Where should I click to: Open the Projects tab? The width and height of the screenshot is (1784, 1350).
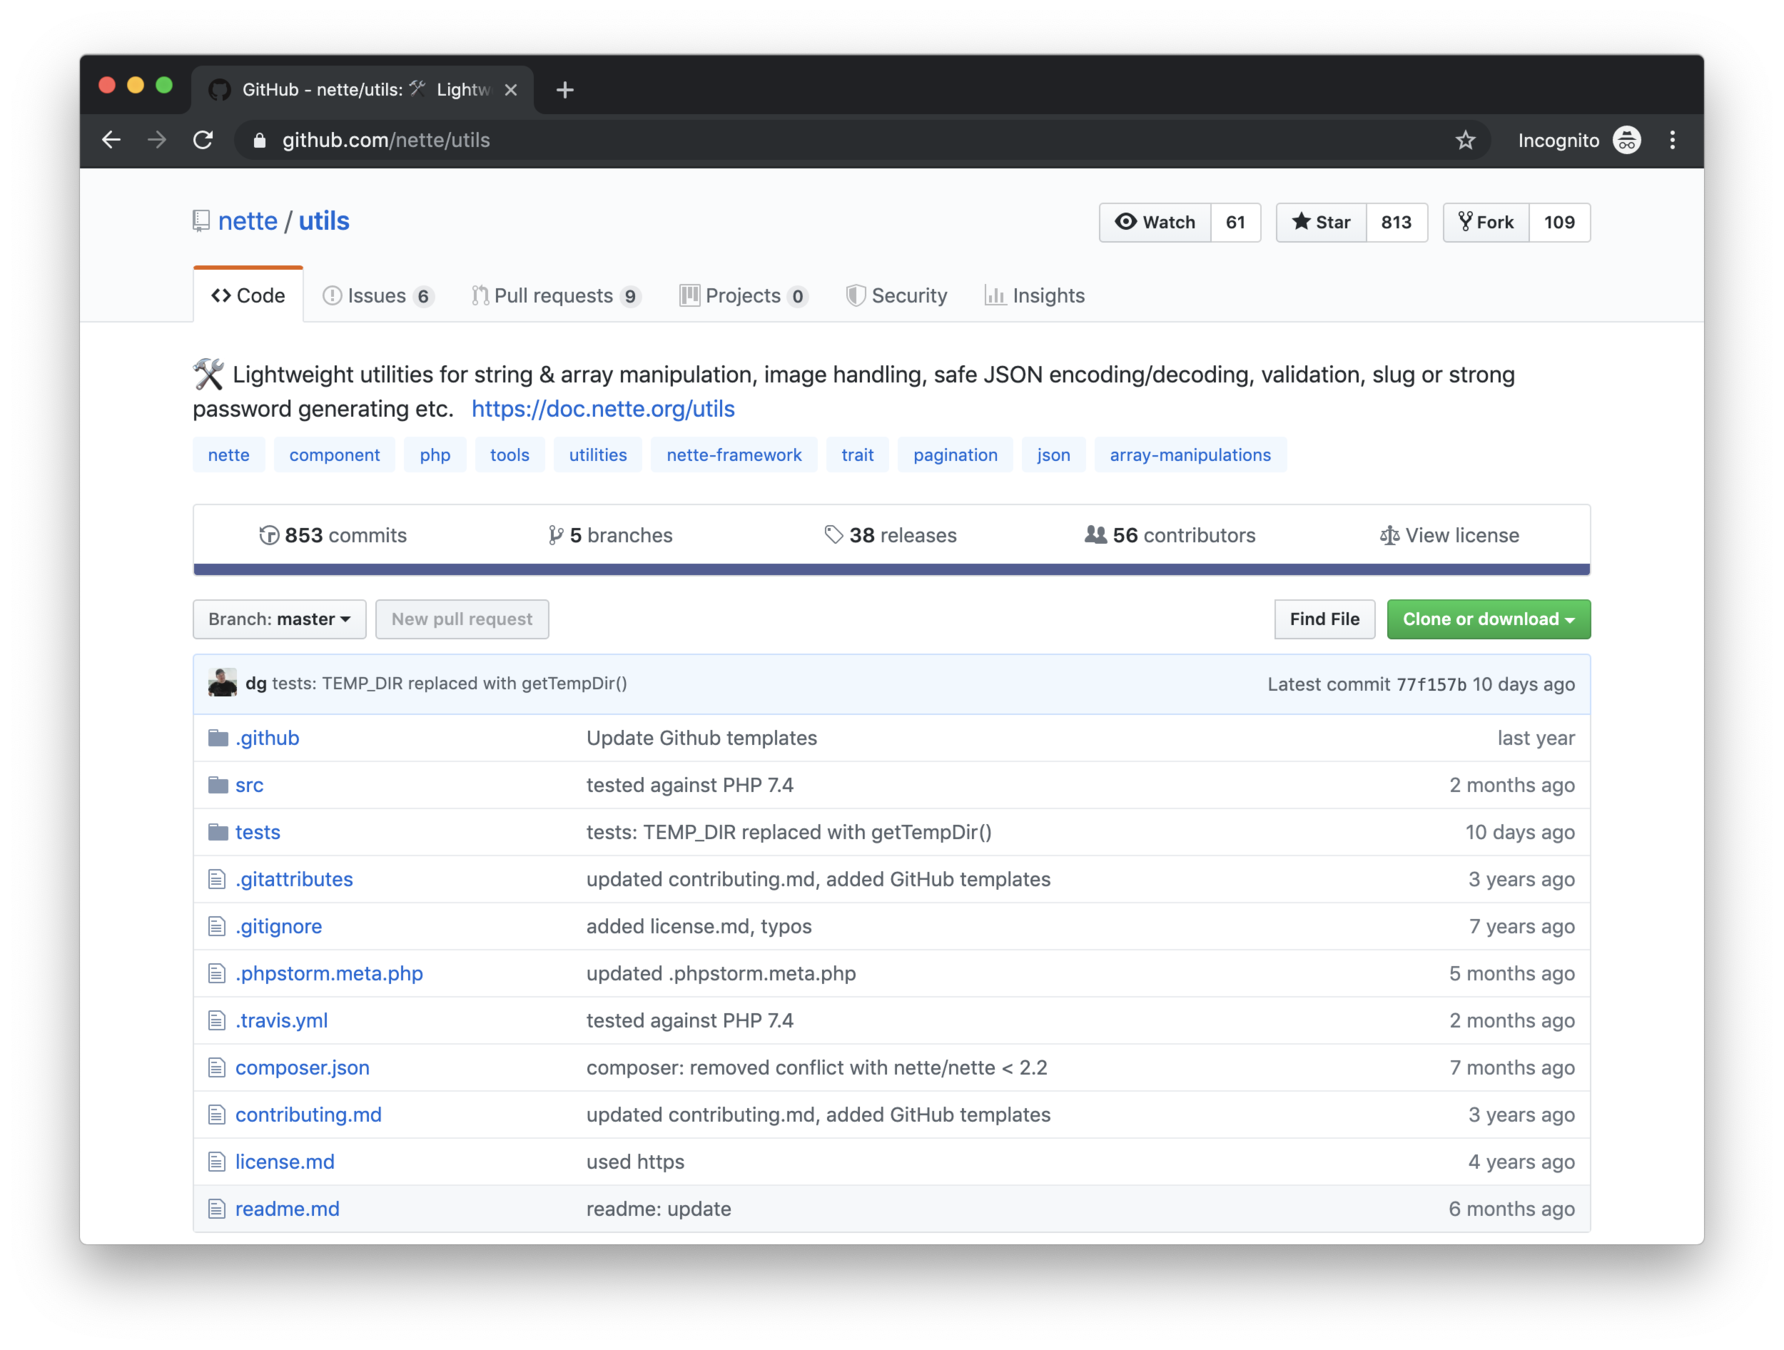[x=743, y=296]
